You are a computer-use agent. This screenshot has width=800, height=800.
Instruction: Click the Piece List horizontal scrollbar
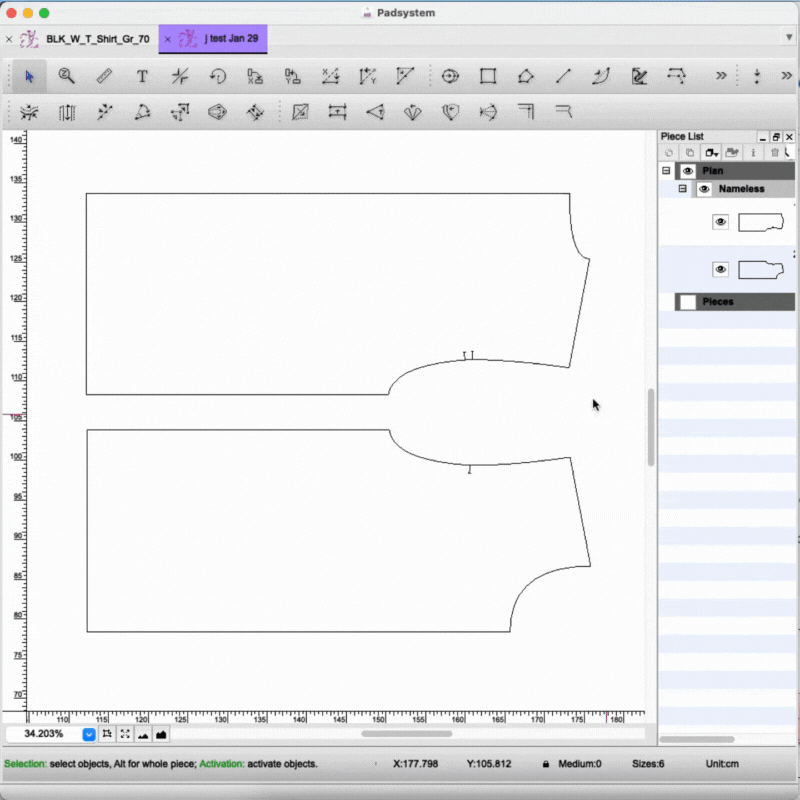click(x=697, y=739)
